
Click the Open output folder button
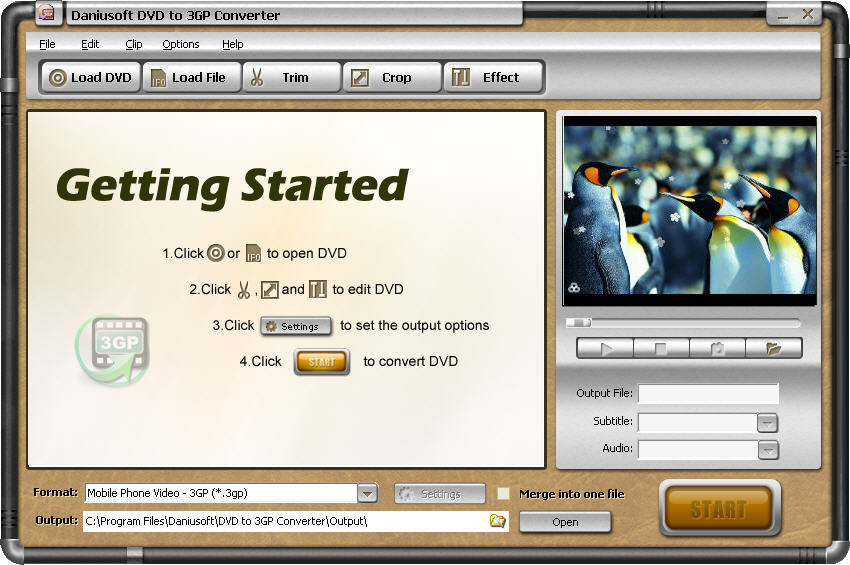coord(565,522)
